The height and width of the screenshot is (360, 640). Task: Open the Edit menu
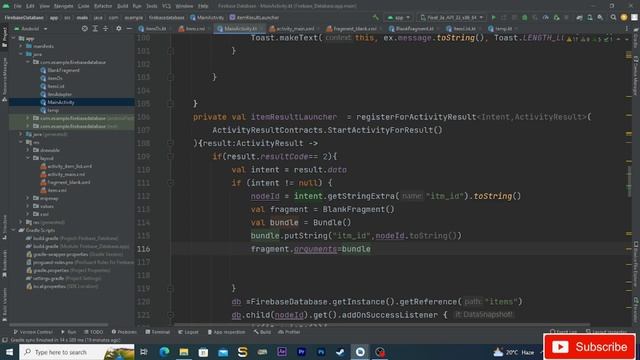[x=30, y=6]
